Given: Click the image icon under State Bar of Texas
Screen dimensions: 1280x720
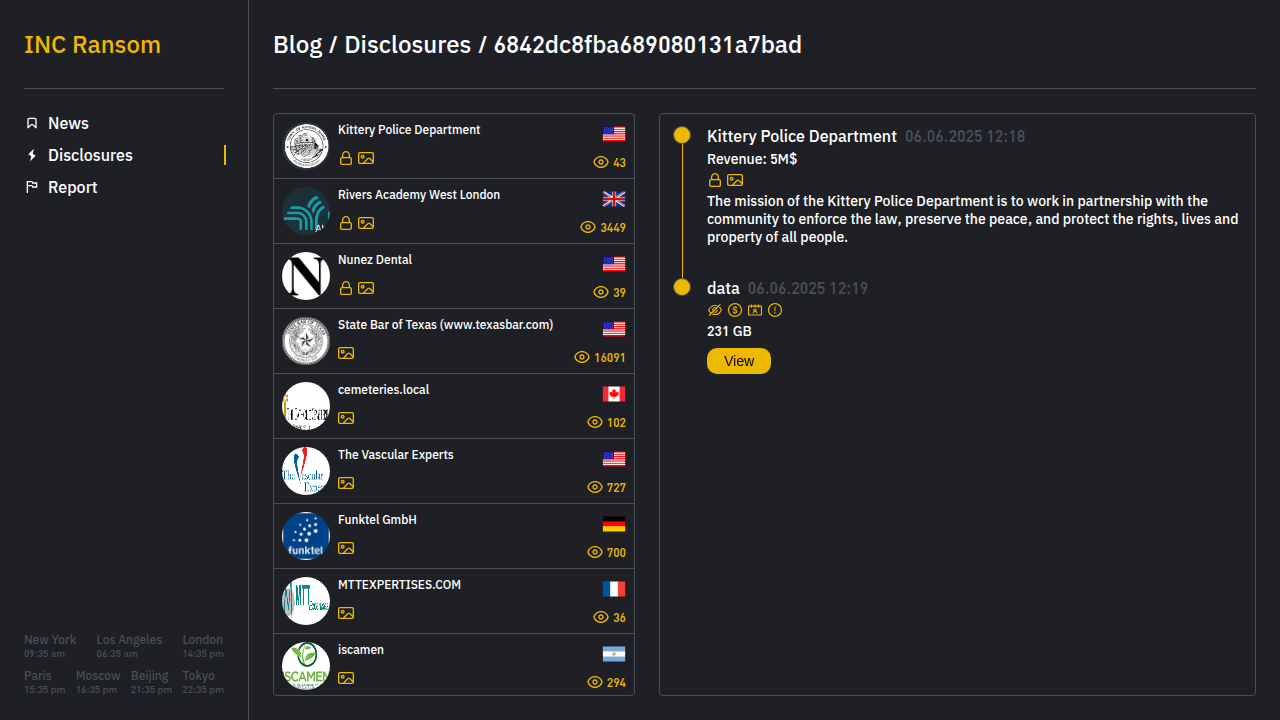Looking at the screenshot, I should (x=346, y=353).
